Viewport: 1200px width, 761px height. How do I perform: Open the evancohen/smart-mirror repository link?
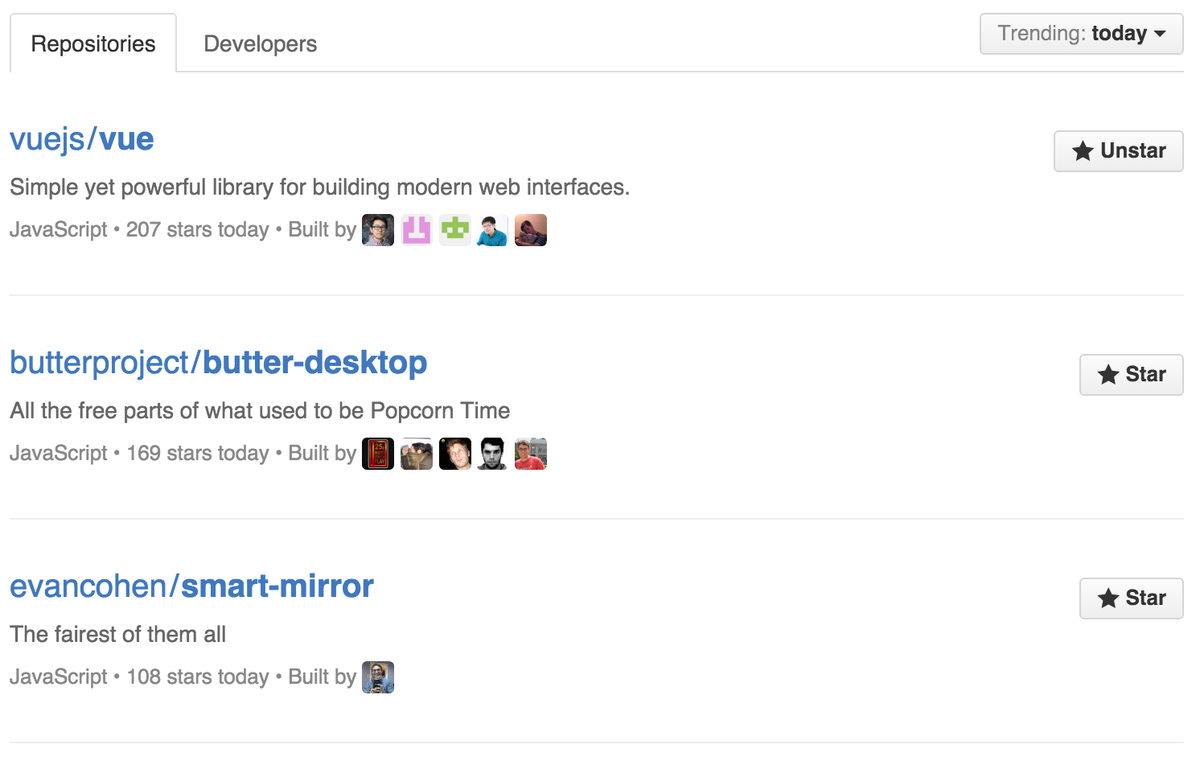point(192,585)
